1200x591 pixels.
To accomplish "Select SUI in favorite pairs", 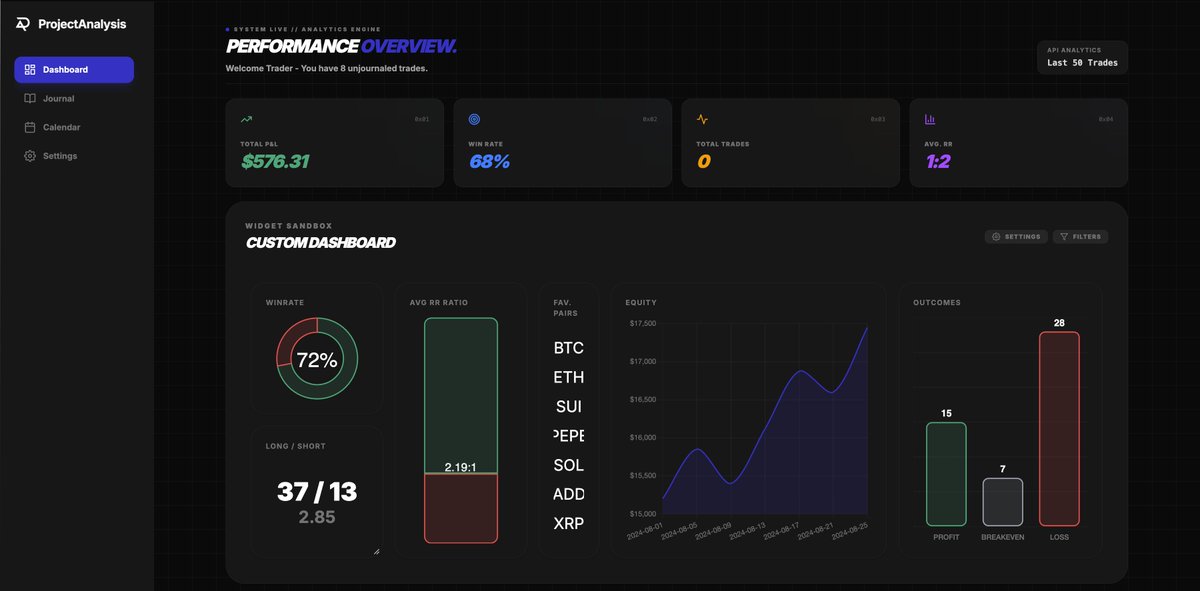I will 568,406.
